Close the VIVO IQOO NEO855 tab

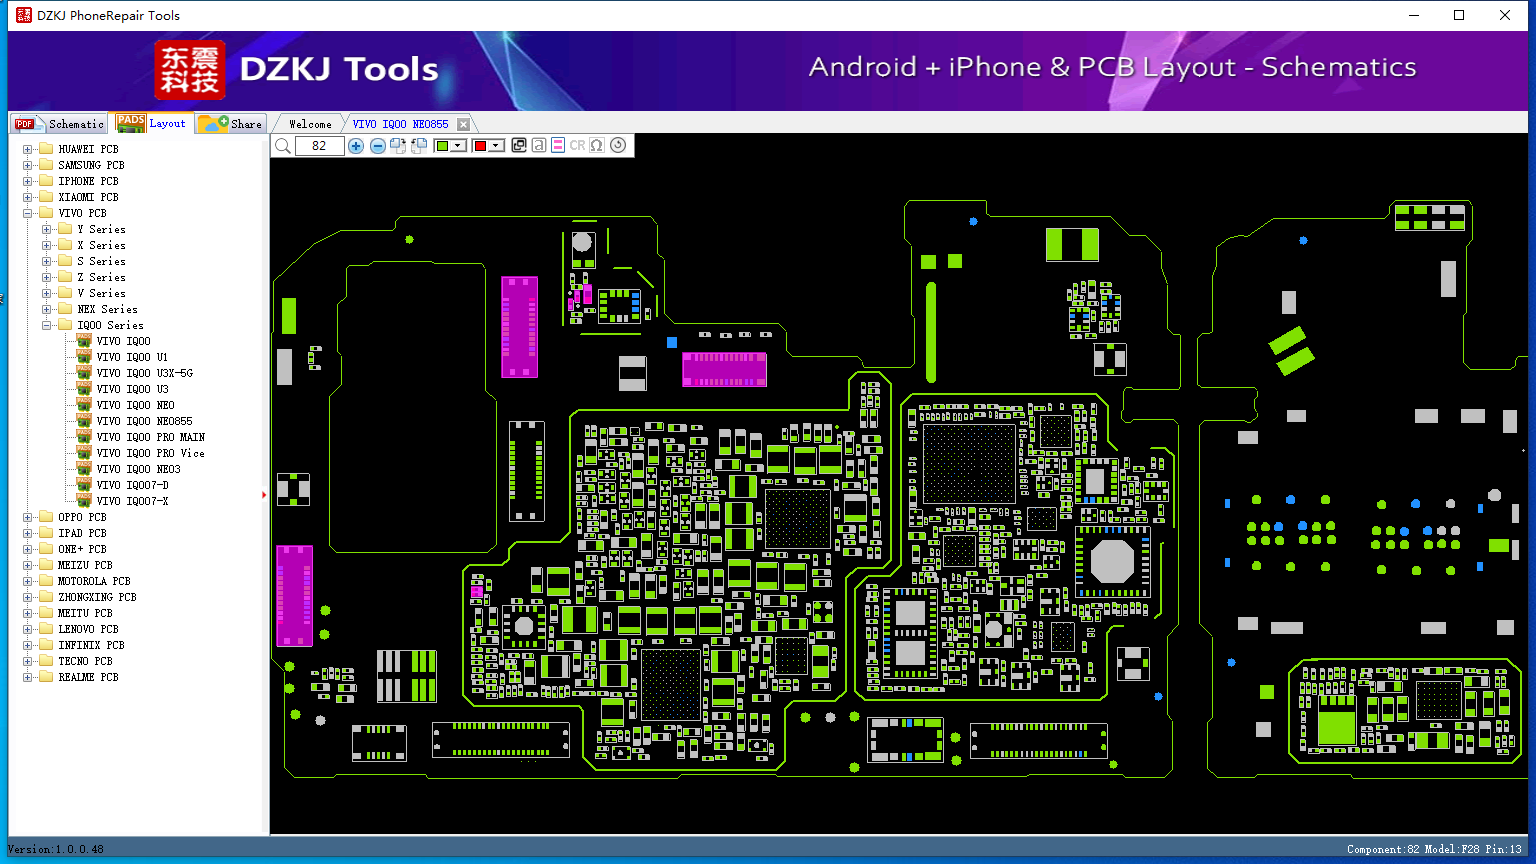463,124
